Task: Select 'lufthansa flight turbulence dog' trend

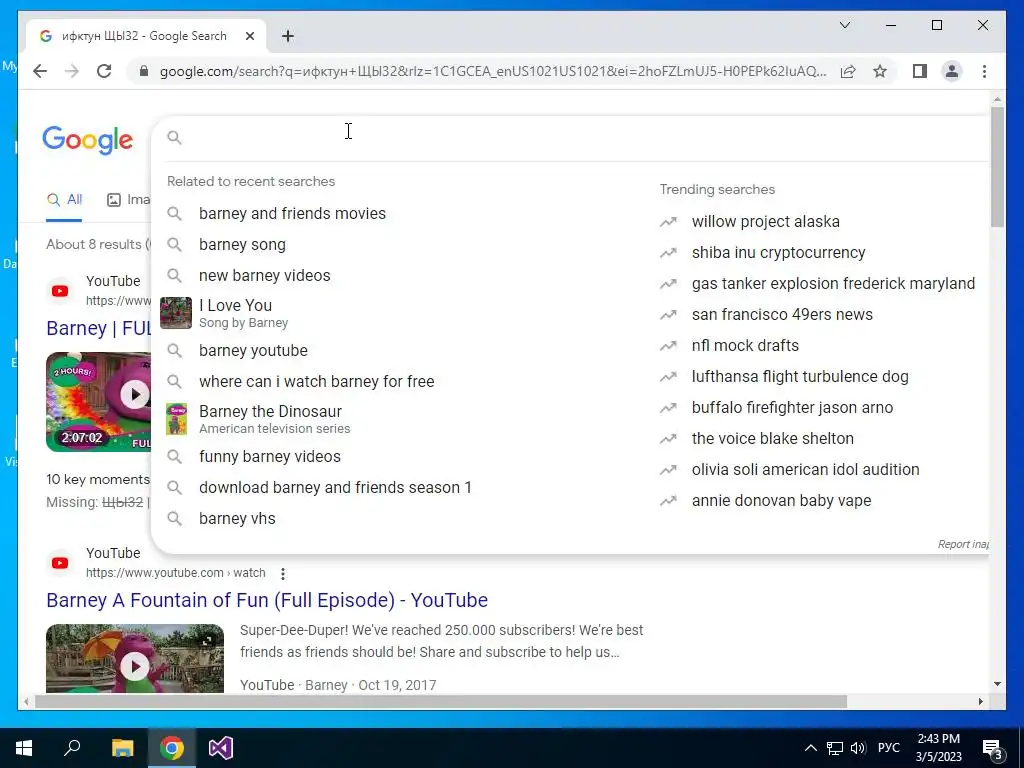Action: pos(800,377)
